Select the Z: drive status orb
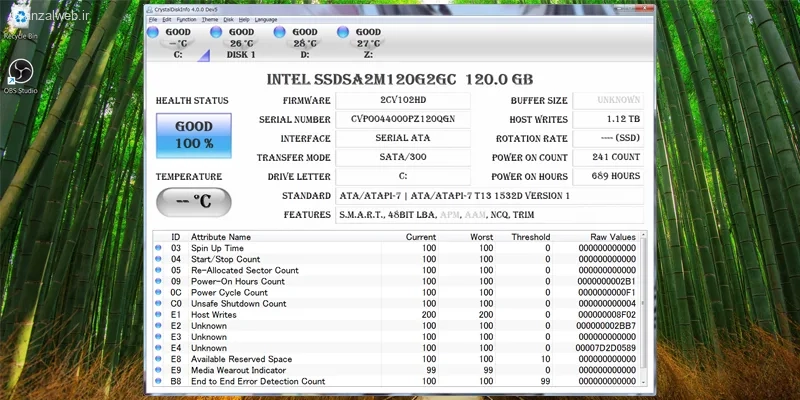The height and width of the screenshot is (400, 800). coord(343,32)
